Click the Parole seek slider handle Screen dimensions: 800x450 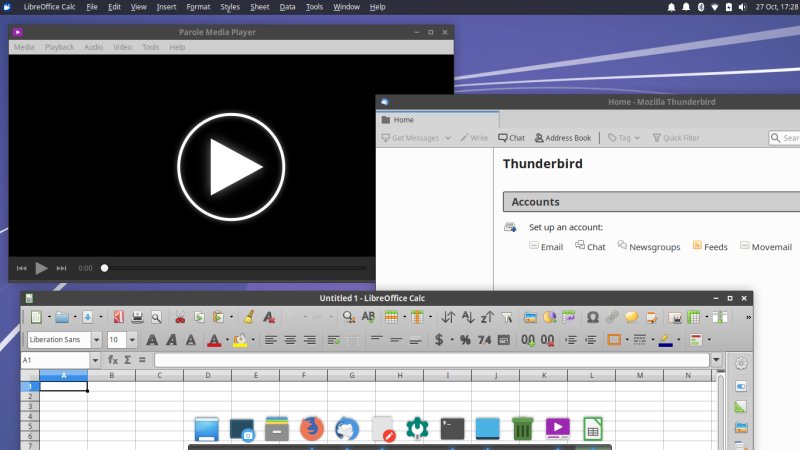(x=105, y=268)
